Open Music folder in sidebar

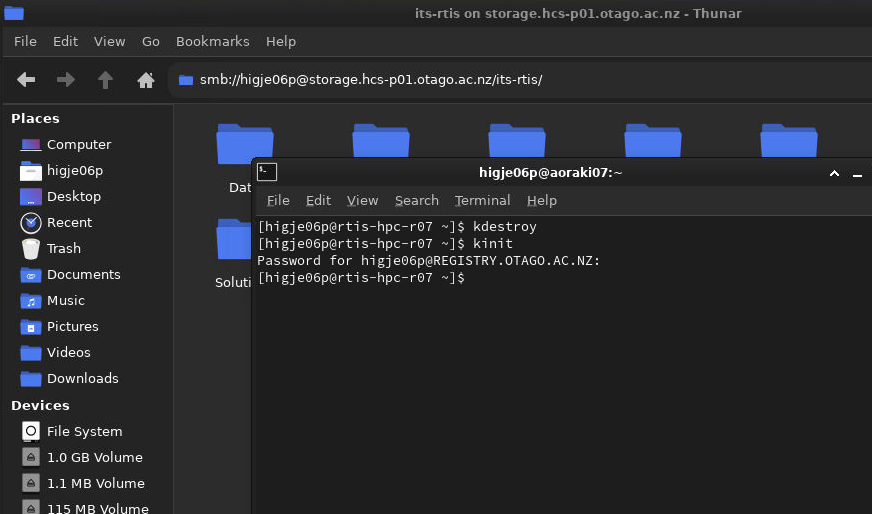point(65,301)
